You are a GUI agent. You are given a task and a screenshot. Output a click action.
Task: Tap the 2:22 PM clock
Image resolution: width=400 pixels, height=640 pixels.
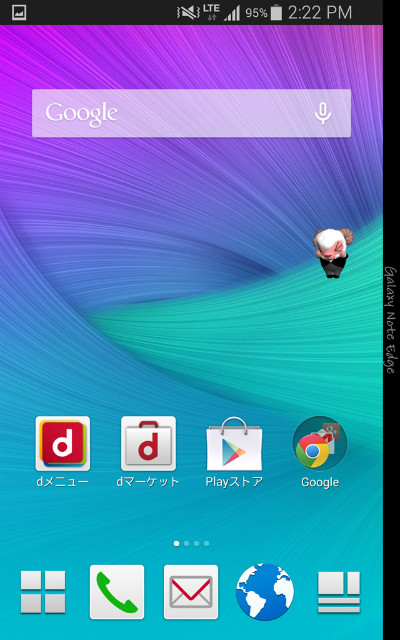(x=320, y=13)
